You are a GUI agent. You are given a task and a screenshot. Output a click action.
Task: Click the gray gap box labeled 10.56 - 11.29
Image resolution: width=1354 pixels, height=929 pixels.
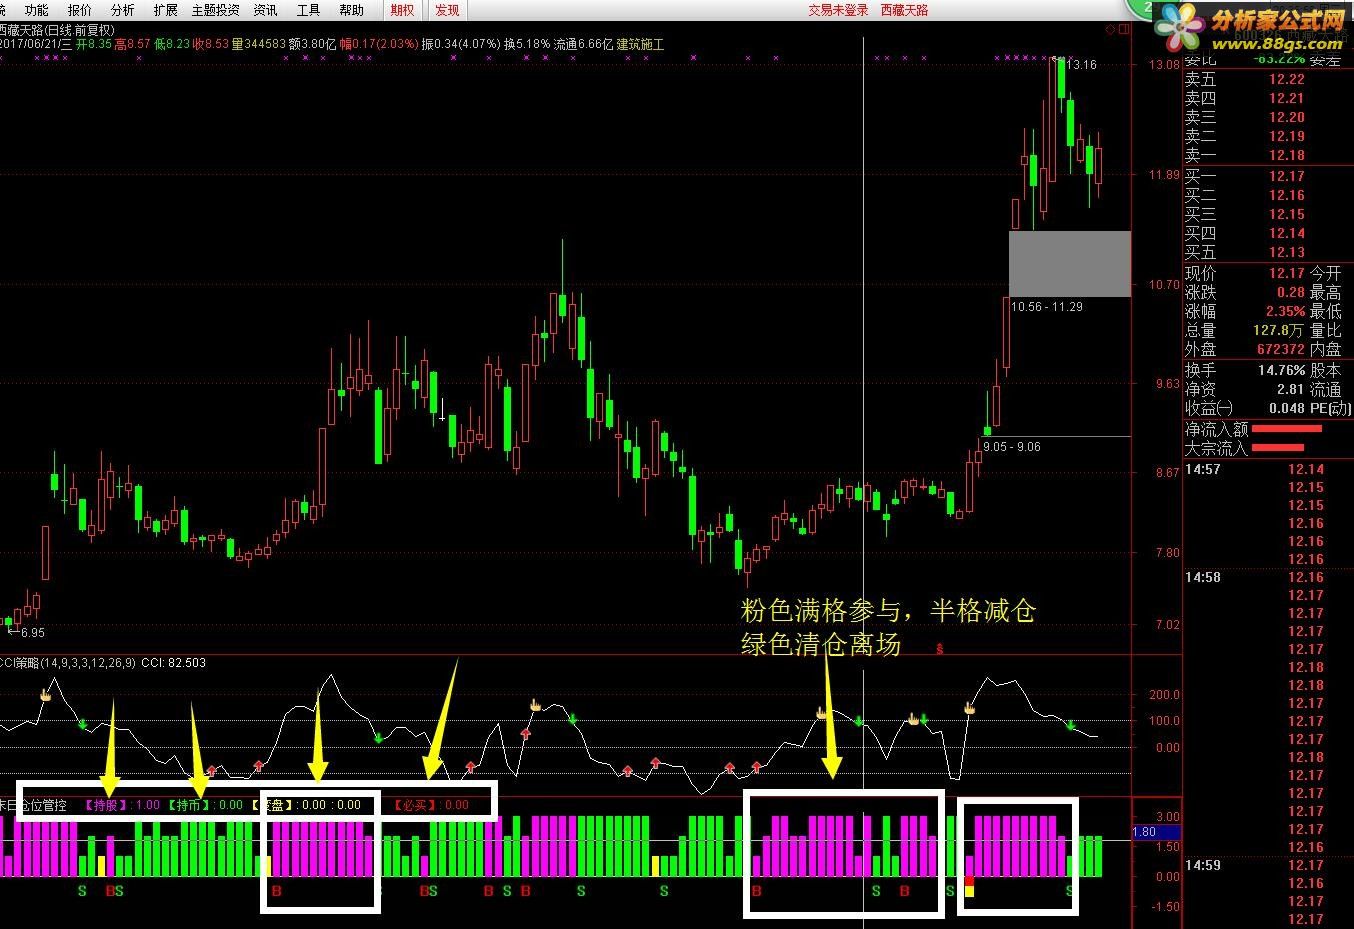click(1070, 263)
